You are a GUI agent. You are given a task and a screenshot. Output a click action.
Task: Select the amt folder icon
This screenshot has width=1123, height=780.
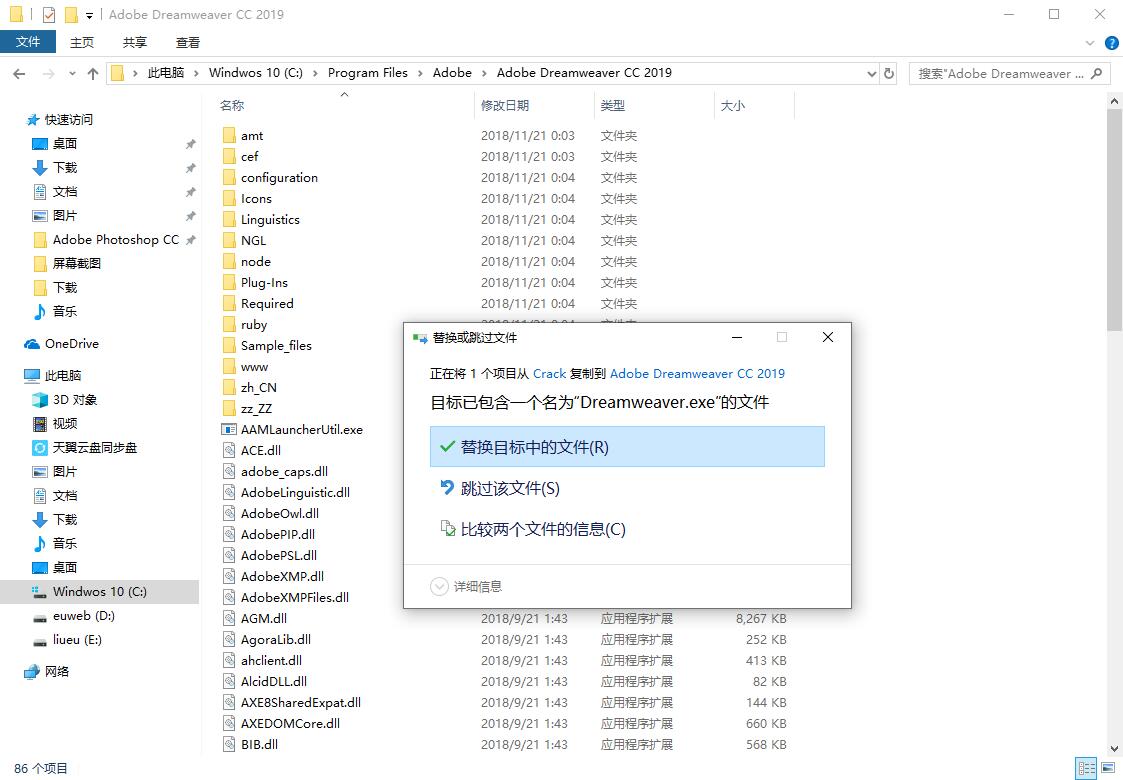[x=229, y=135]
